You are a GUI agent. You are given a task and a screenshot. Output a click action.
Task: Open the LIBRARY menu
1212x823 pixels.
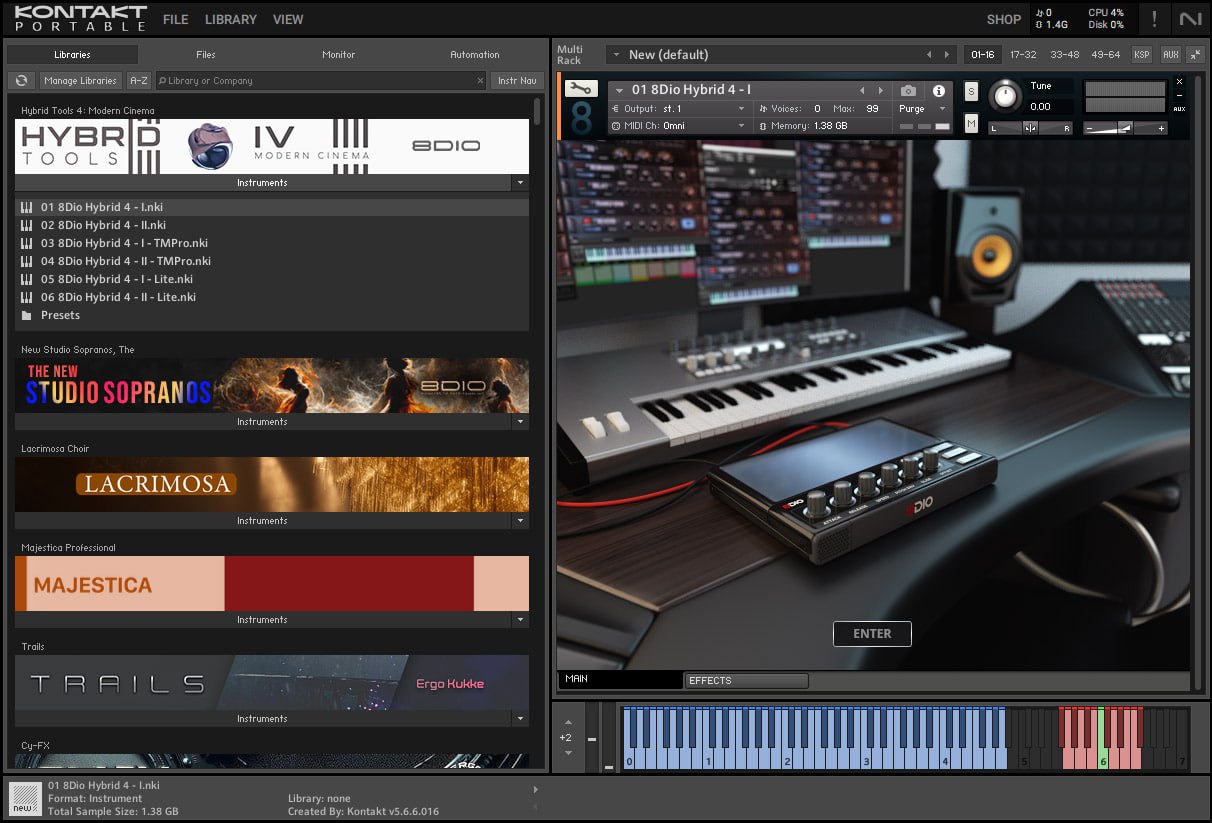pos(231,19)
